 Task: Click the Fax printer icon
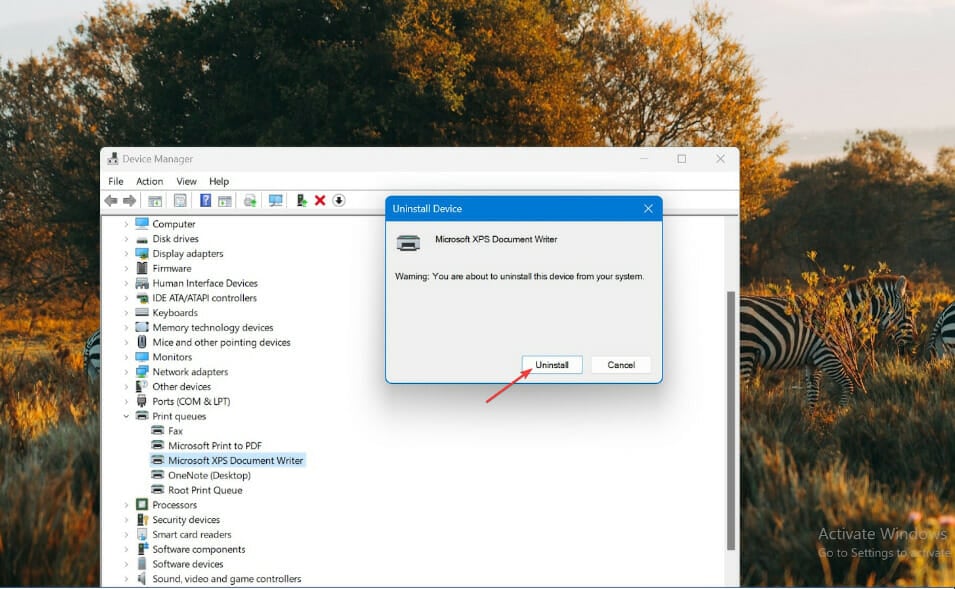(x=158, y=431)
